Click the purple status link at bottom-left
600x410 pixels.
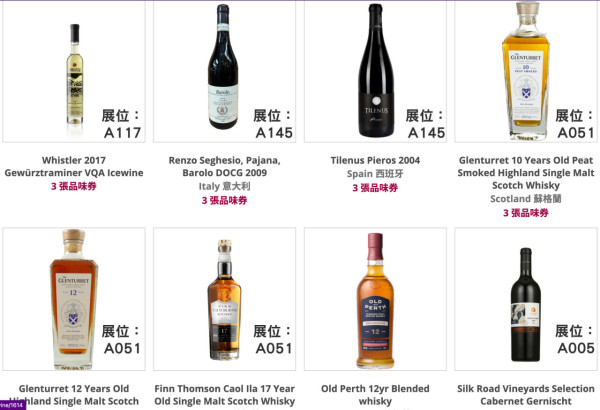13,405
